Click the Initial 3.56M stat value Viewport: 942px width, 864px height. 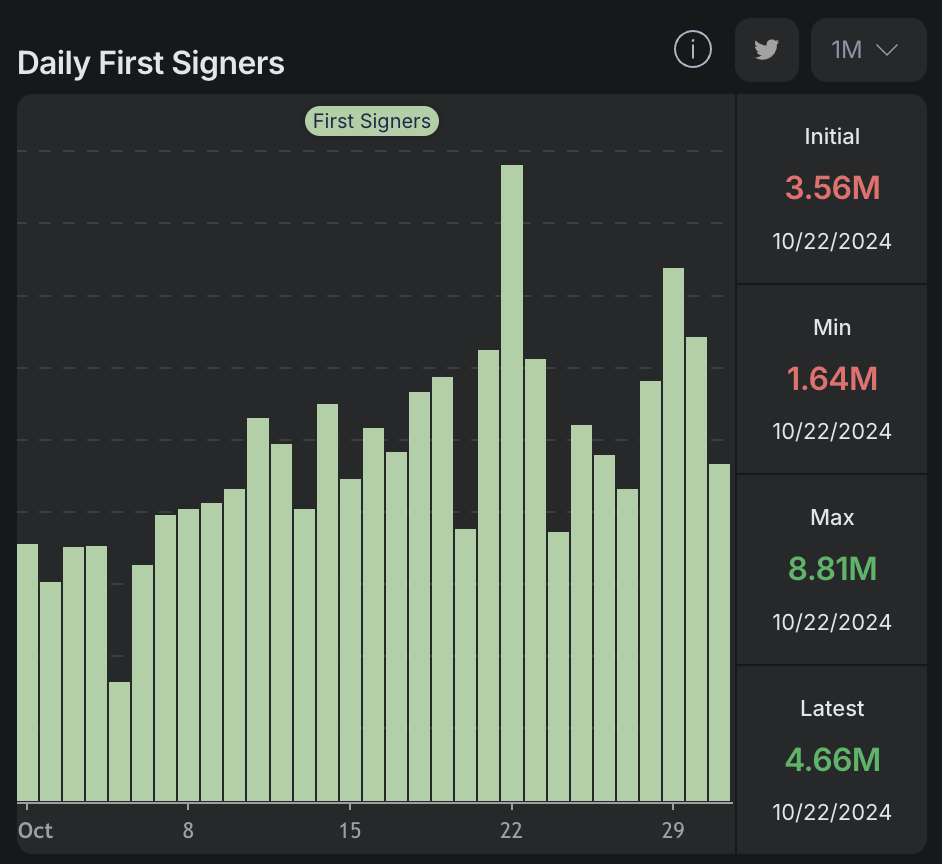point(832,188)
